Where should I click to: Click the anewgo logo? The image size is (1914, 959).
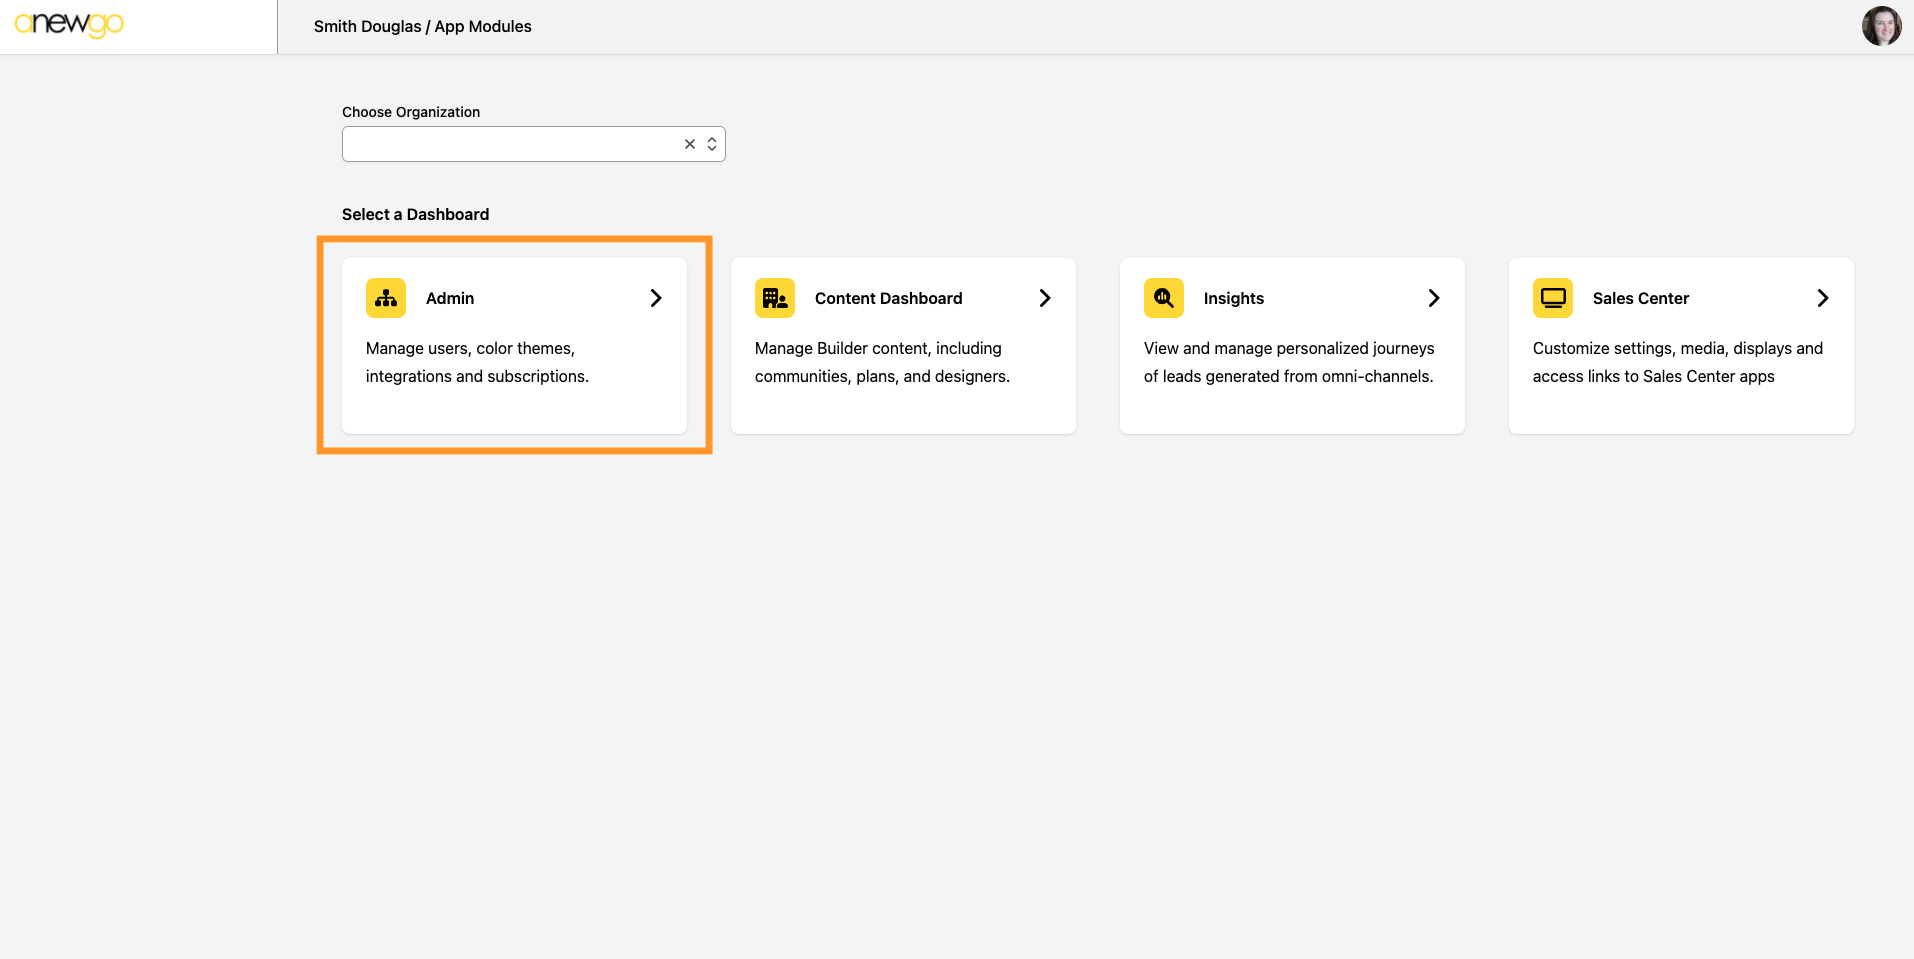tap(69, 25)
